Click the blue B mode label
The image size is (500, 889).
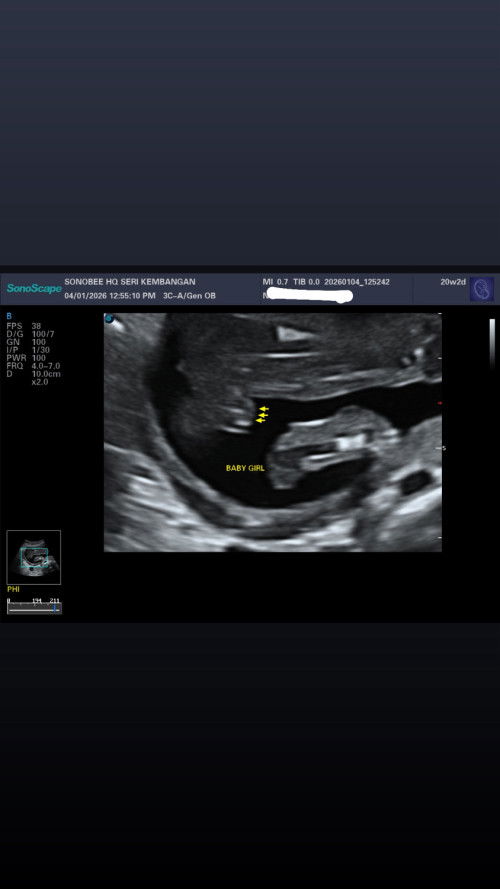[9, 316]
